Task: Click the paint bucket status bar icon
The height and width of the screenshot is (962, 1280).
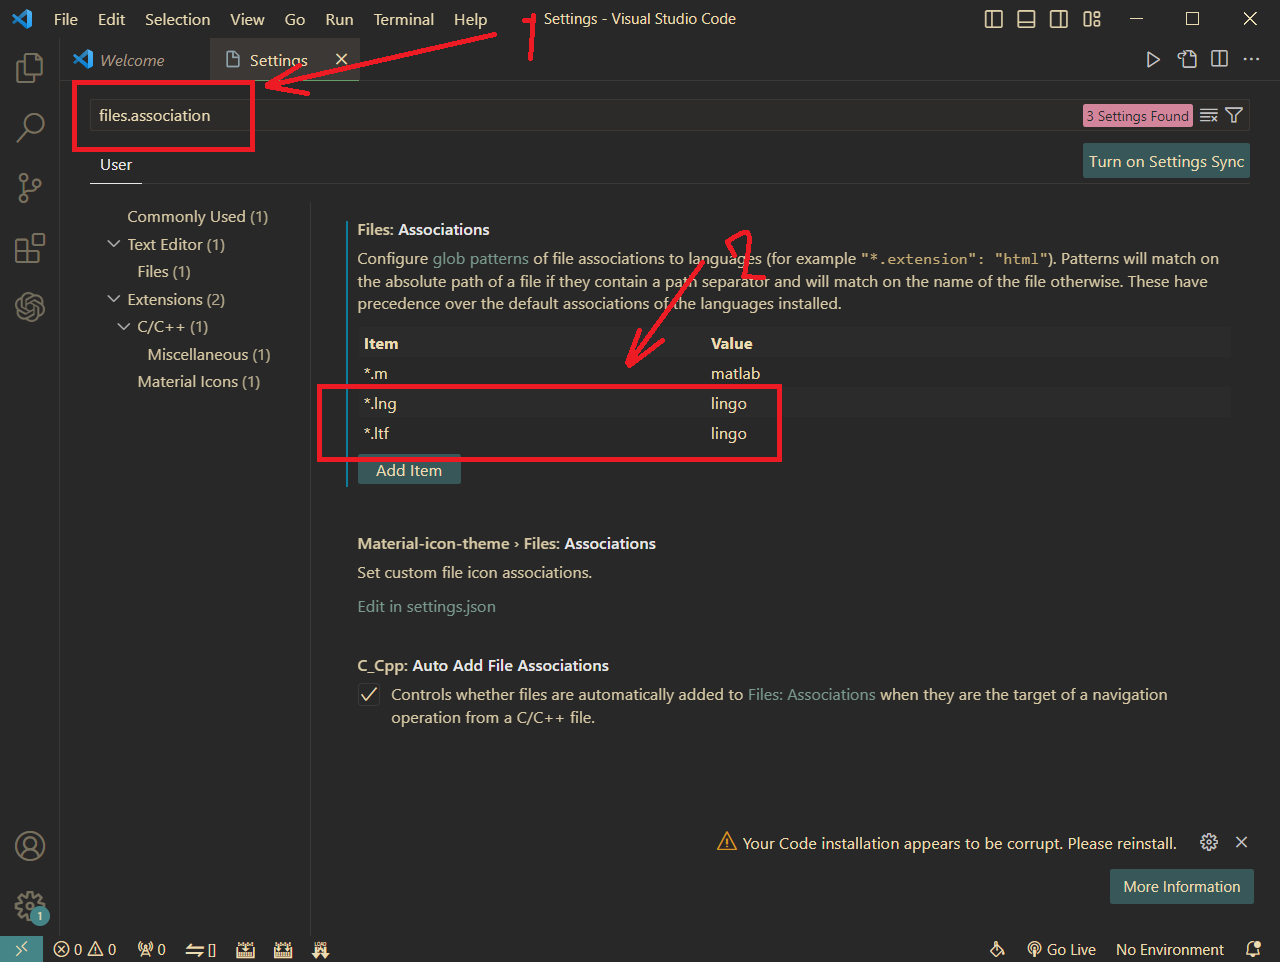Action: (x=997, y=950)
